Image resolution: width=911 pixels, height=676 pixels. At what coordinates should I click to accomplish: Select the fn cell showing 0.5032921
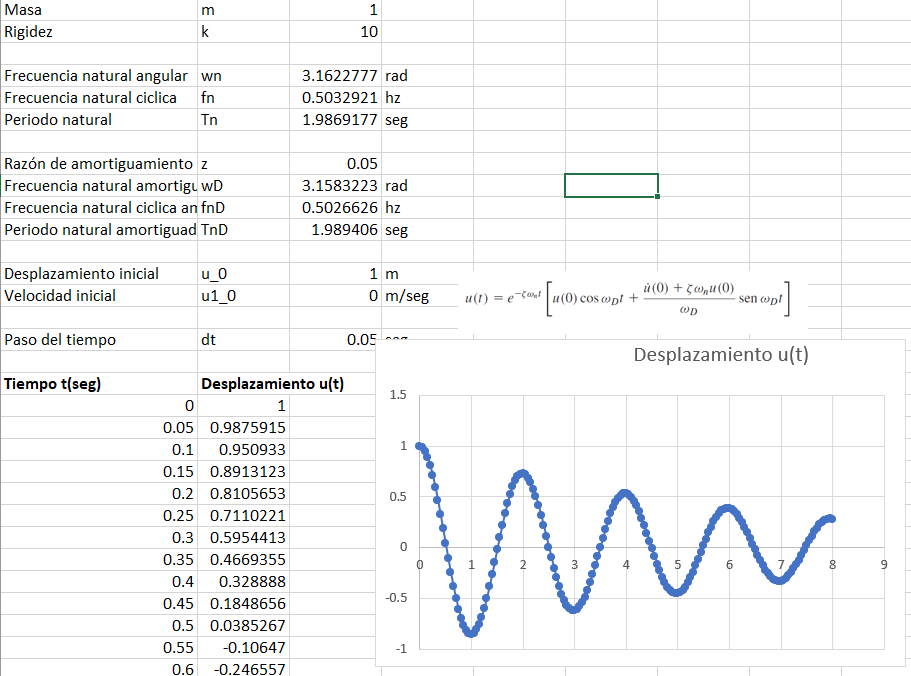pos(335,98)
